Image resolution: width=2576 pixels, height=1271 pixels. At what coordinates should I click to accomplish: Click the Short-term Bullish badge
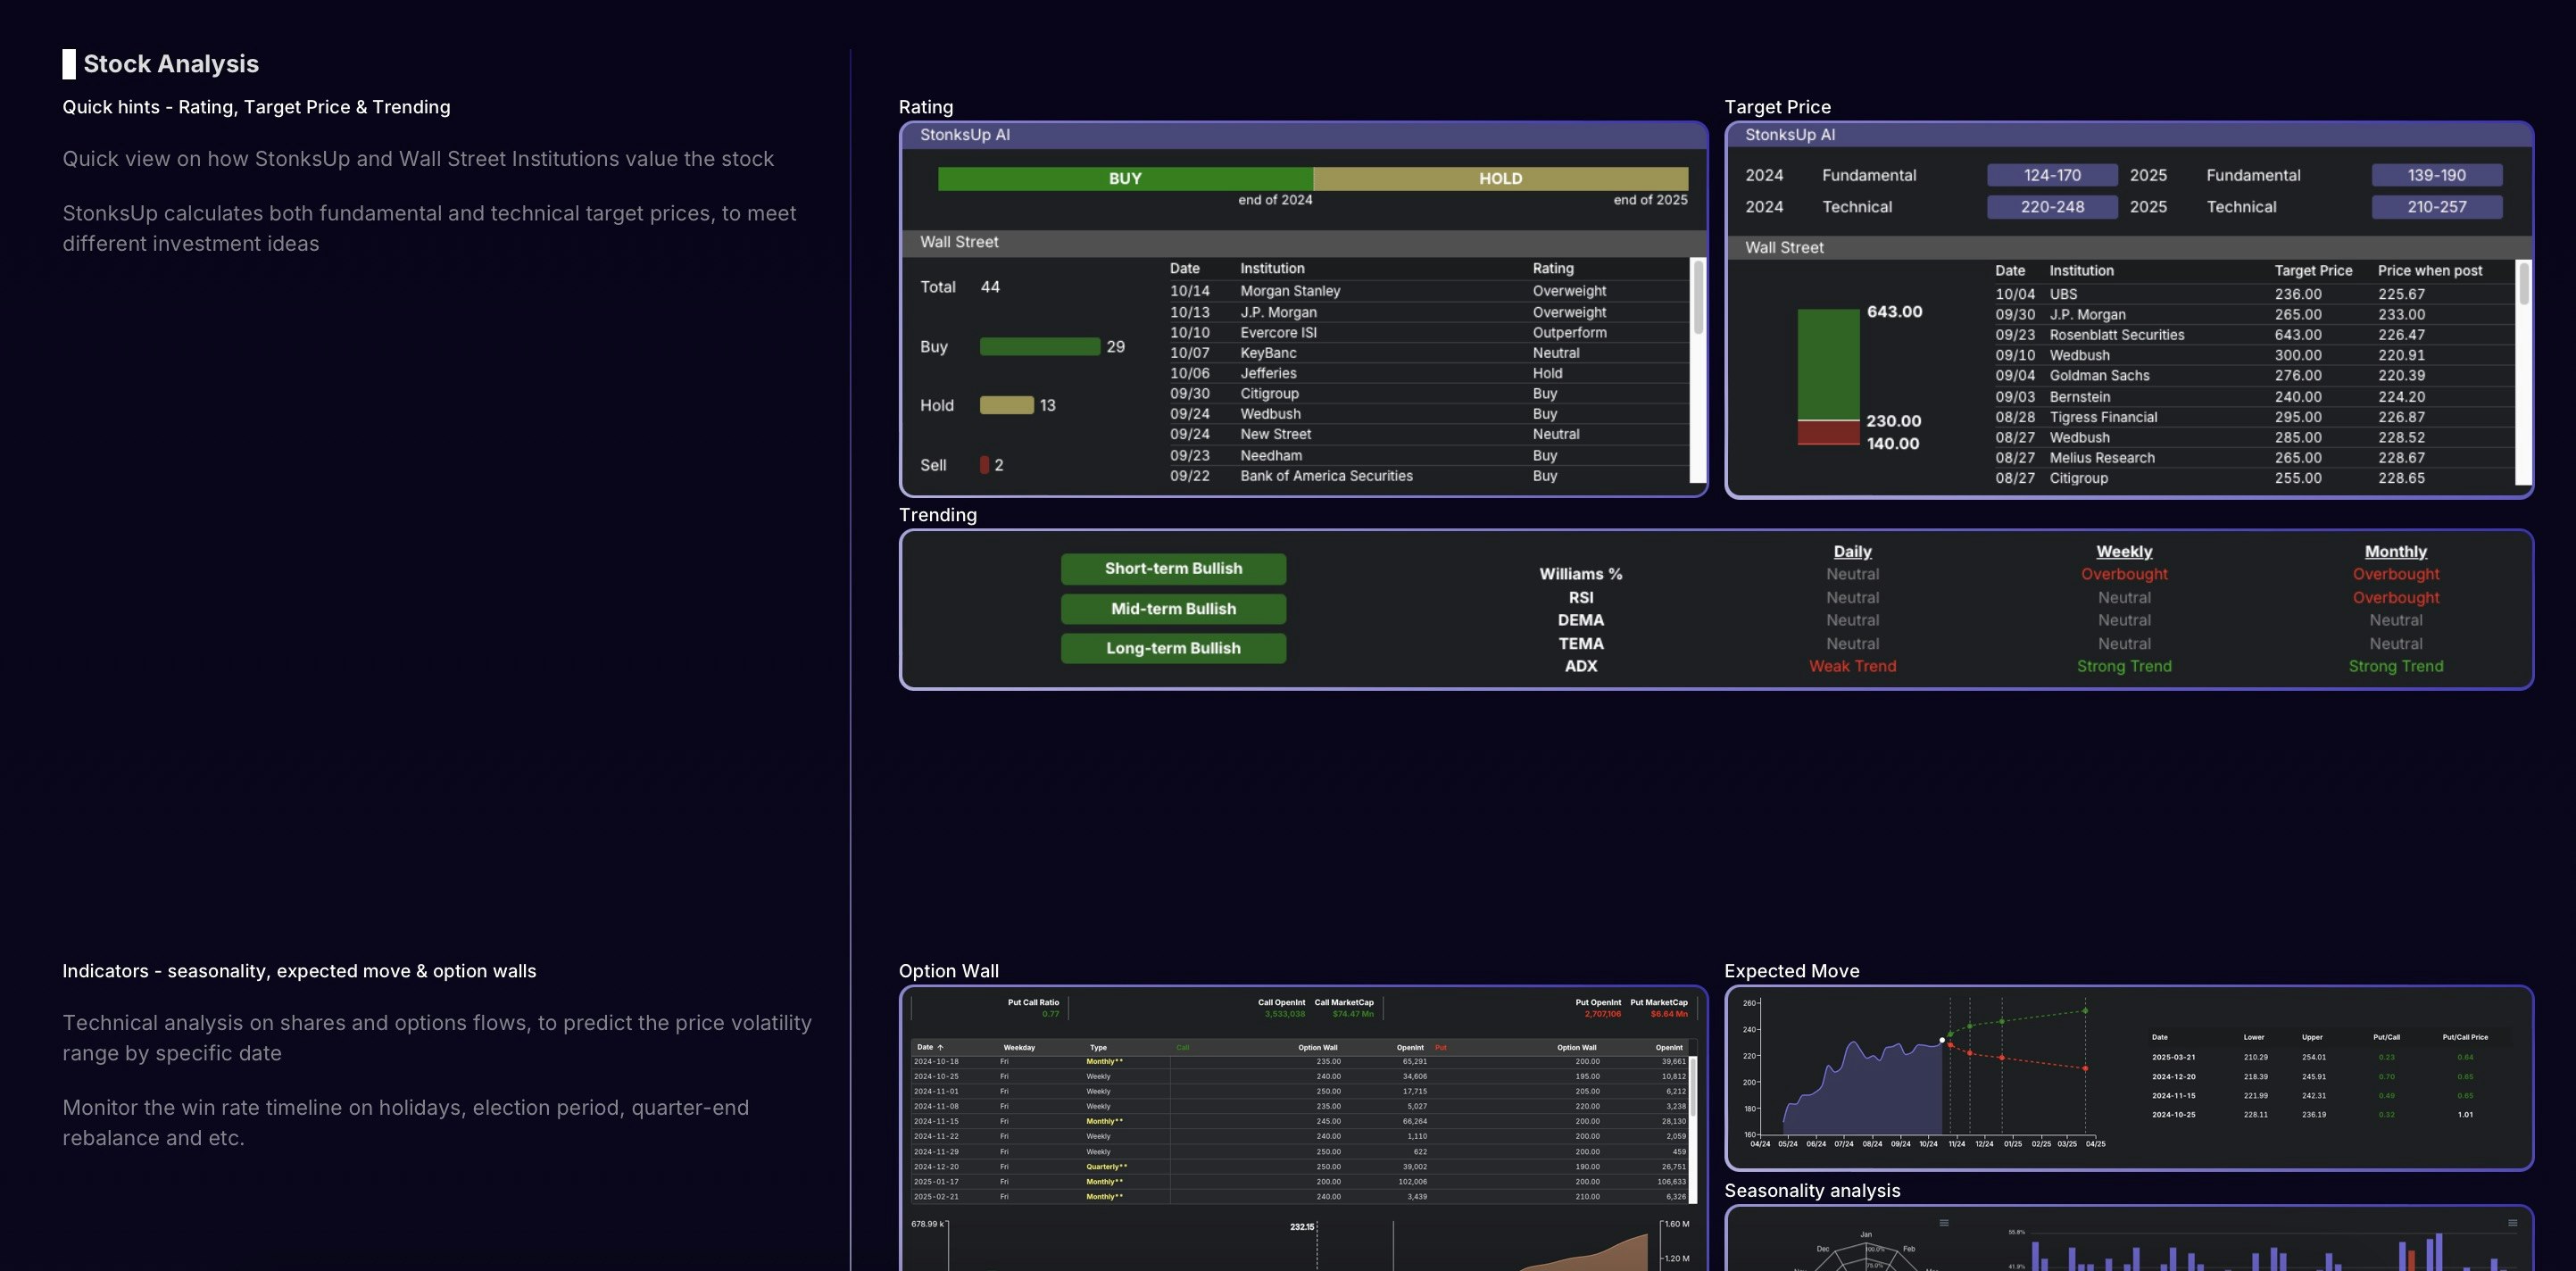tap(1173, 569)
